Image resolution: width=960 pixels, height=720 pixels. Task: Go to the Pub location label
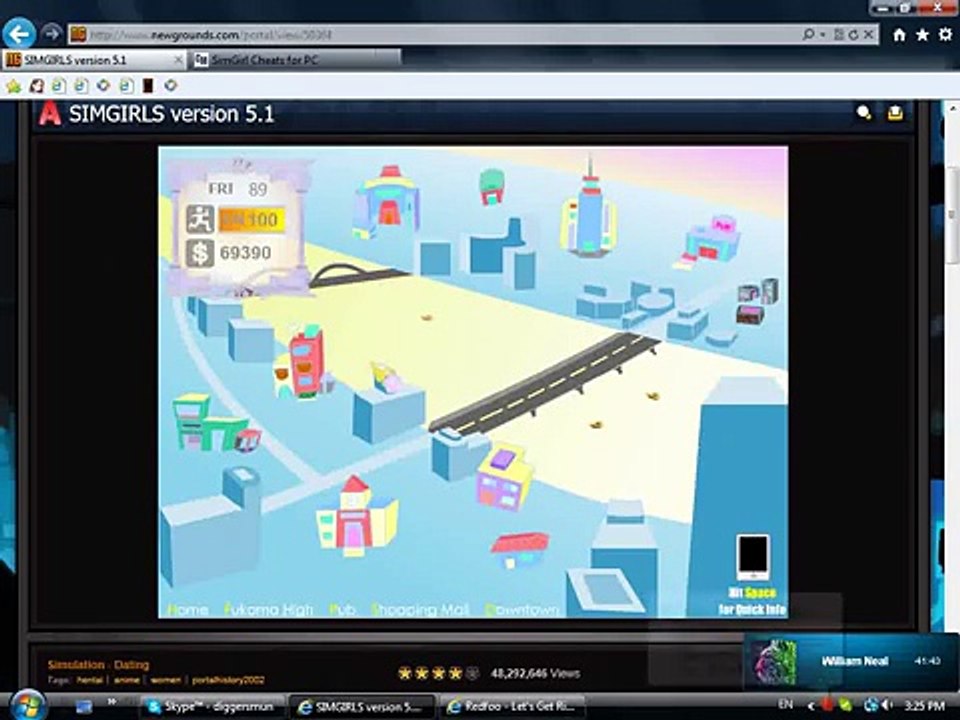(342, 610)
